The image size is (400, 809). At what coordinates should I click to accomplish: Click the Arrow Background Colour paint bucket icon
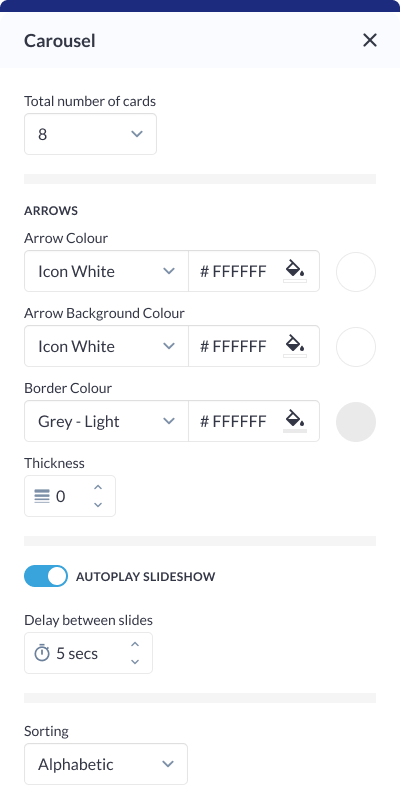[295, 346]
